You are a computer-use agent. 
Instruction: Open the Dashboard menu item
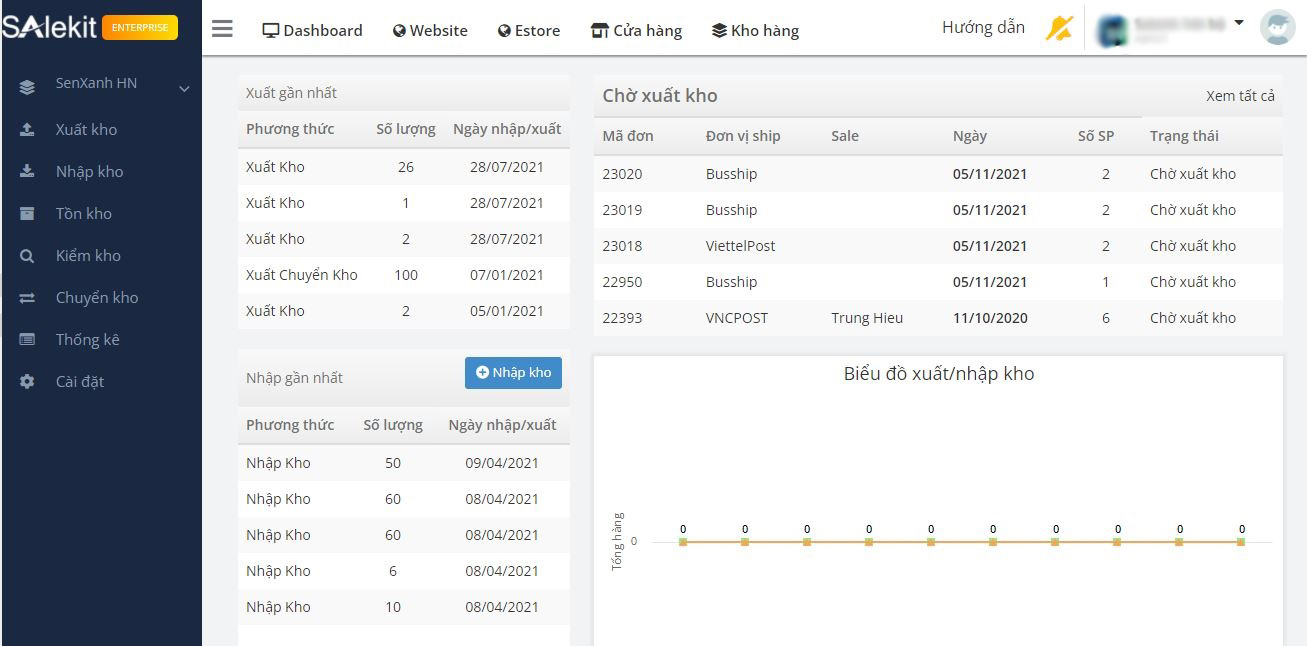click(312, 31)
